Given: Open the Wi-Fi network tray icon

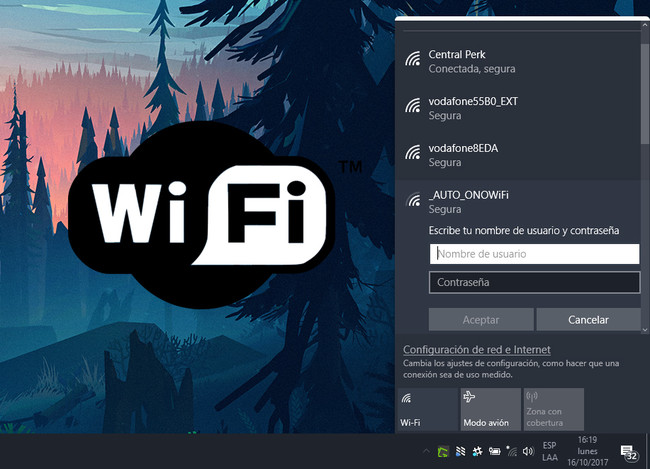Looking at the screenshot, I should pyautogui.click(x=512, y=451).
